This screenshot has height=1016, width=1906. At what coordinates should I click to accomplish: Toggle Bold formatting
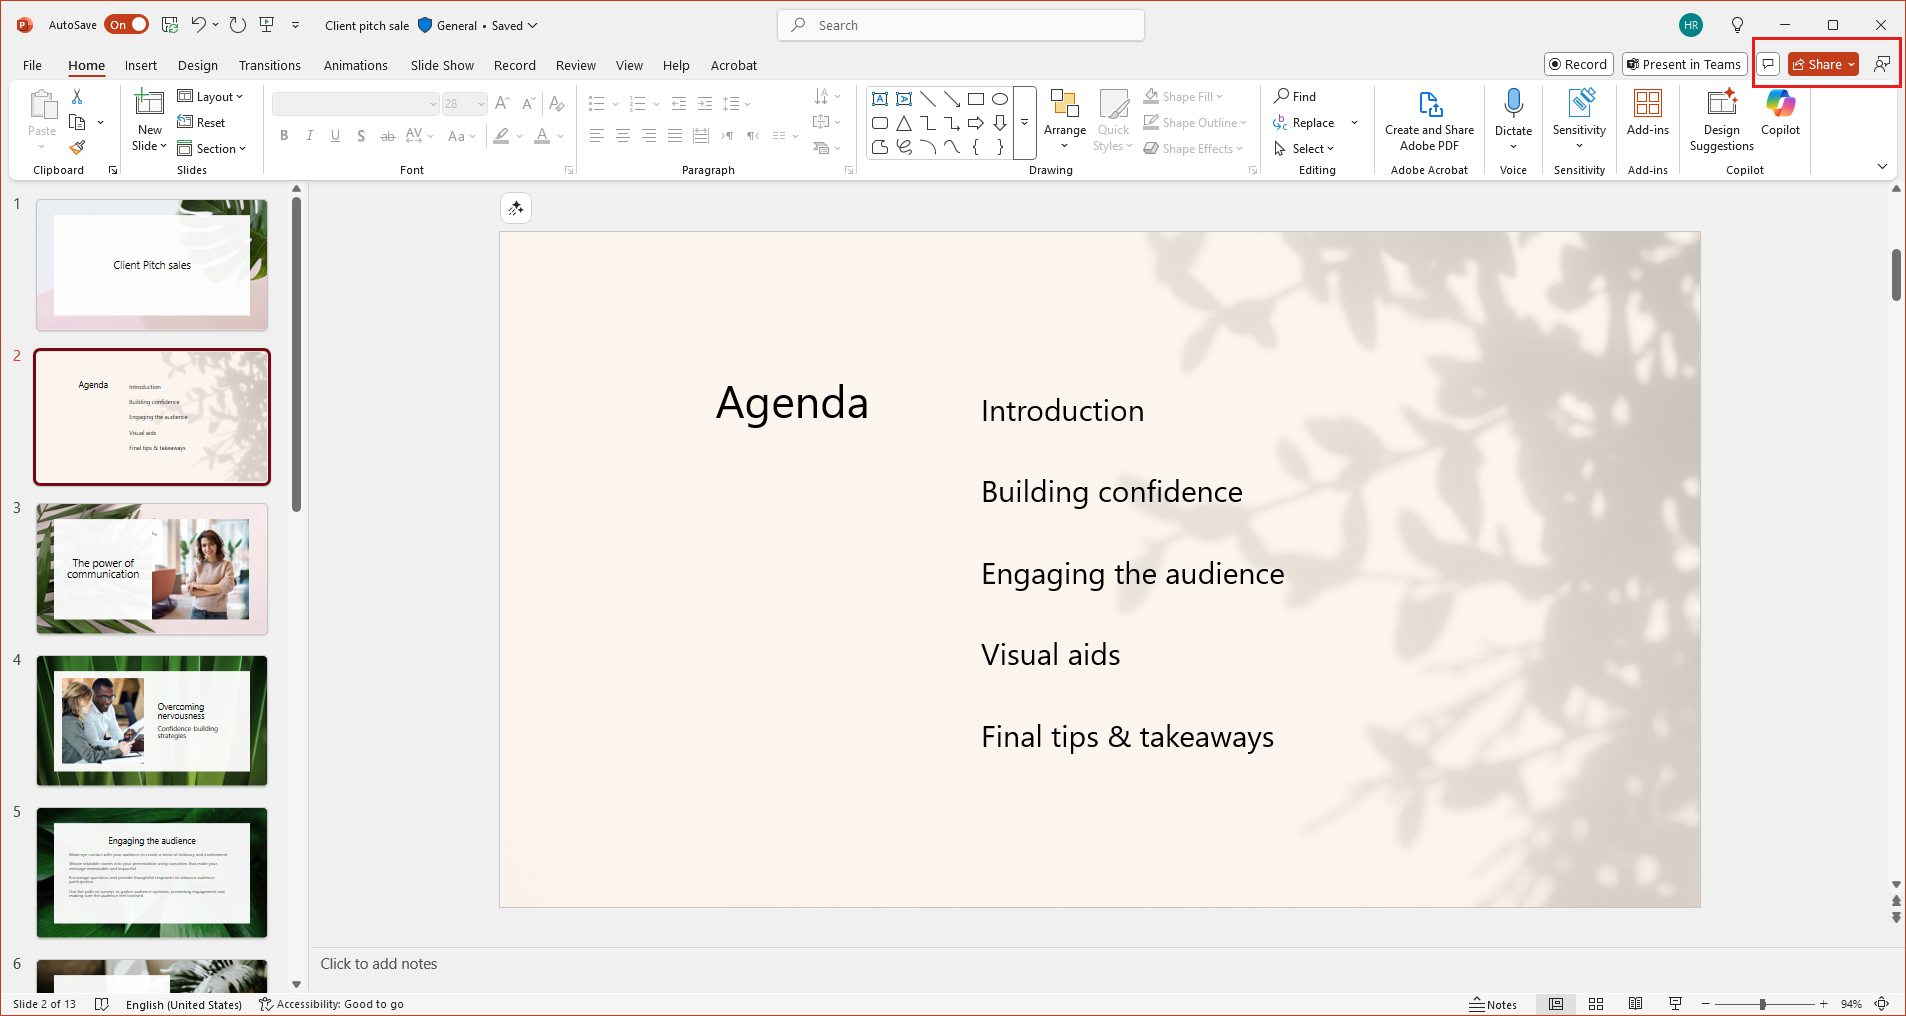(284, 136)
